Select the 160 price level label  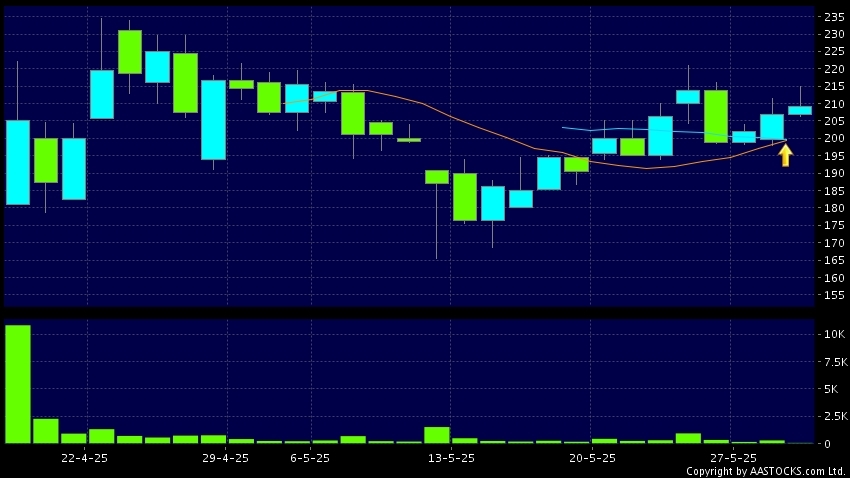point(834,277)
